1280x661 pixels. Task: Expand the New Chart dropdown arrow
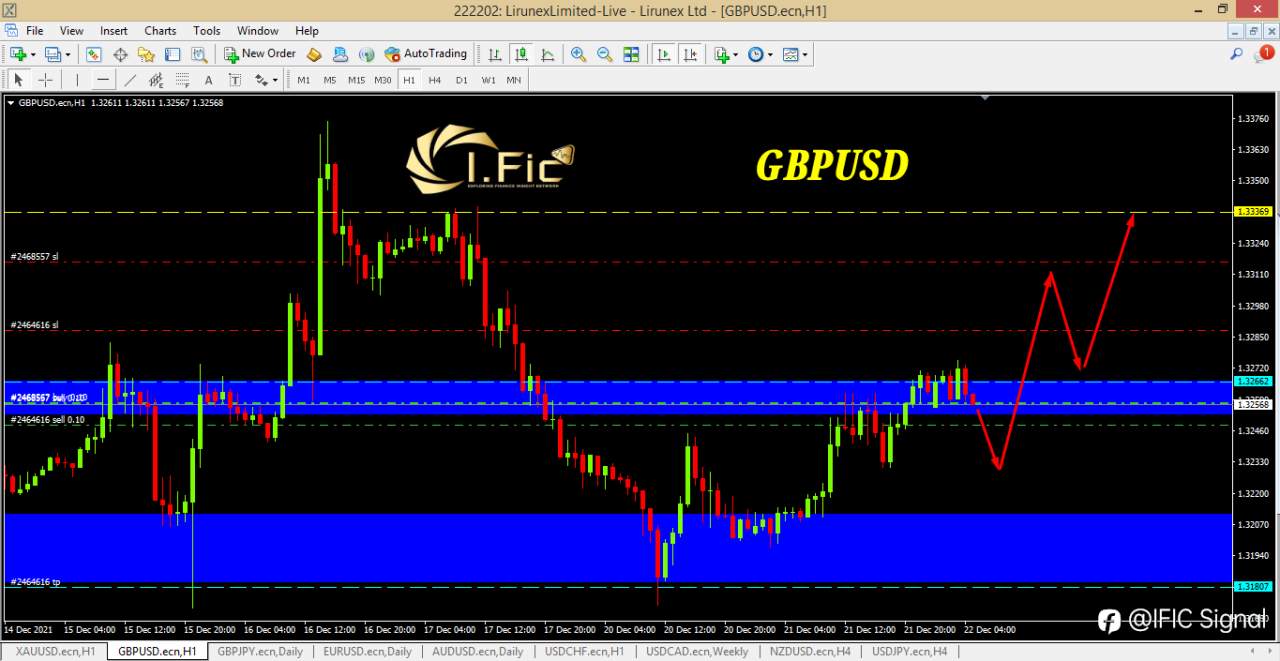point(33,55)
